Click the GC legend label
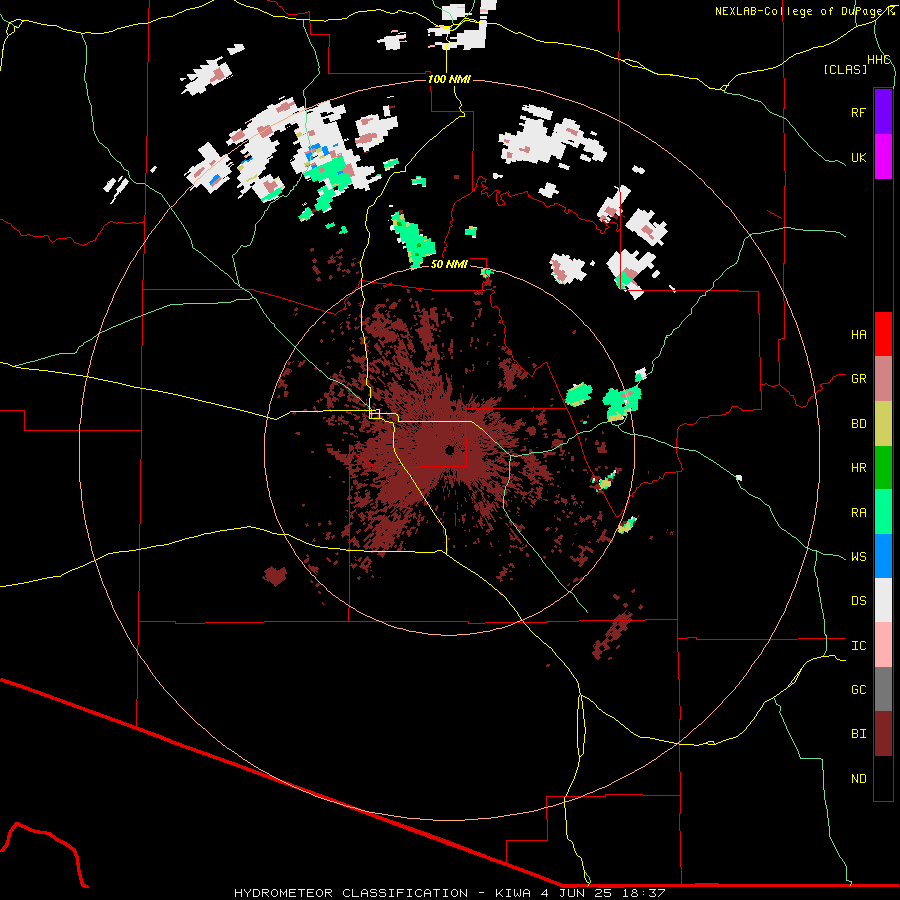 [x=858, y=690]
